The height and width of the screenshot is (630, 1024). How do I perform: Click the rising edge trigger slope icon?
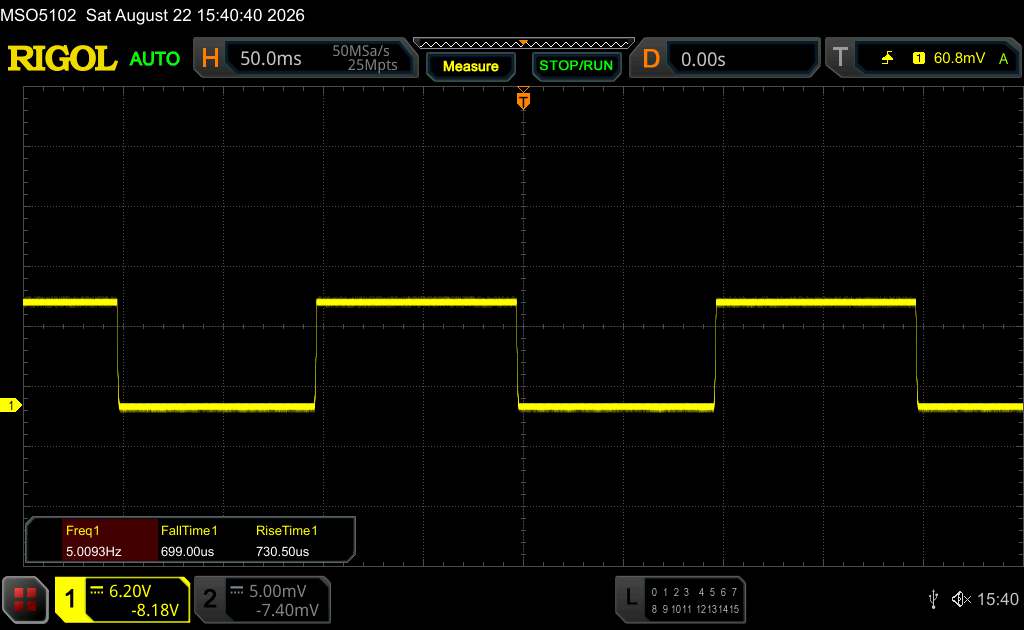[887, 58]
